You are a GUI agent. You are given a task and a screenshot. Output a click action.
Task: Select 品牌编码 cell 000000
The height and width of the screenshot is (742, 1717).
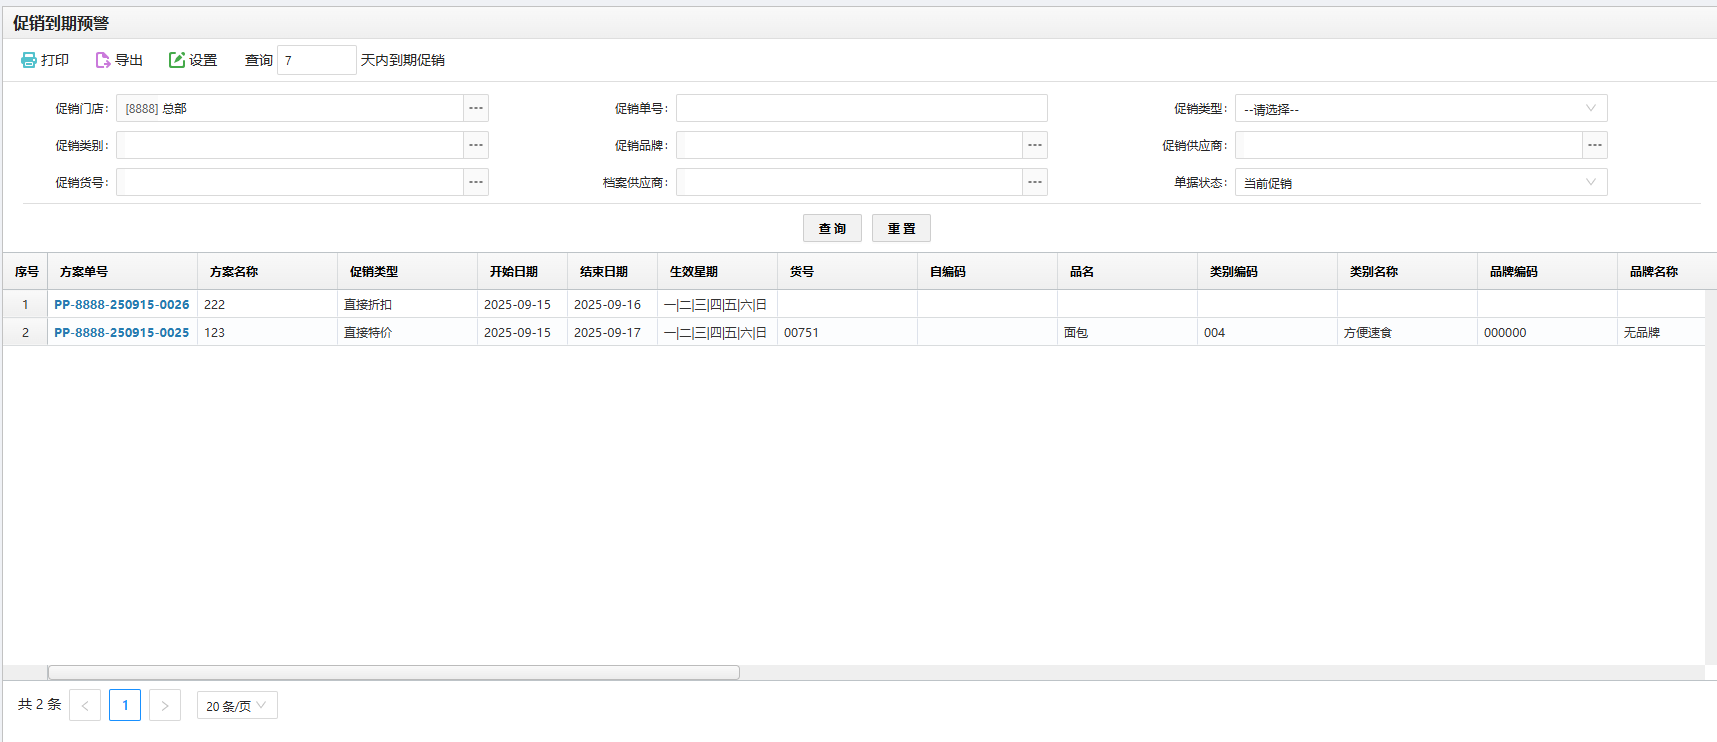click(x=1547, y=332)
